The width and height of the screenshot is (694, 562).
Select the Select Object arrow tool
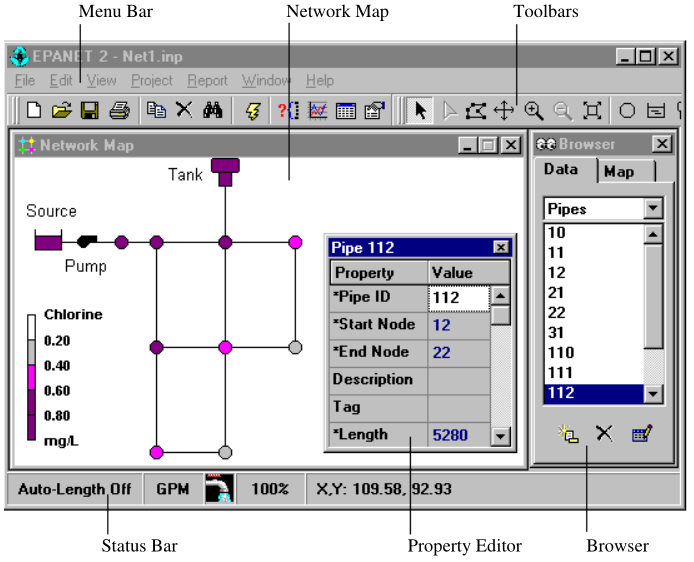click(420, 111)
